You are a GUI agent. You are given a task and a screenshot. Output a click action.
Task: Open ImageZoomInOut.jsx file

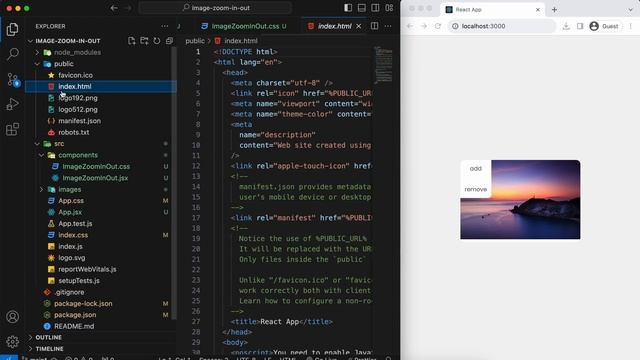point(95,178)
